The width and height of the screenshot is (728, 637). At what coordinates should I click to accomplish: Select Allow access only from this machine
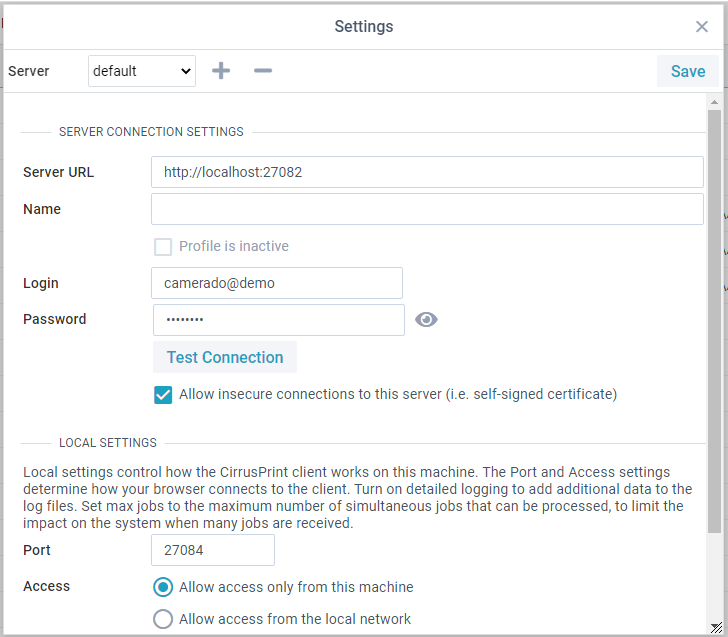[163, 587]
